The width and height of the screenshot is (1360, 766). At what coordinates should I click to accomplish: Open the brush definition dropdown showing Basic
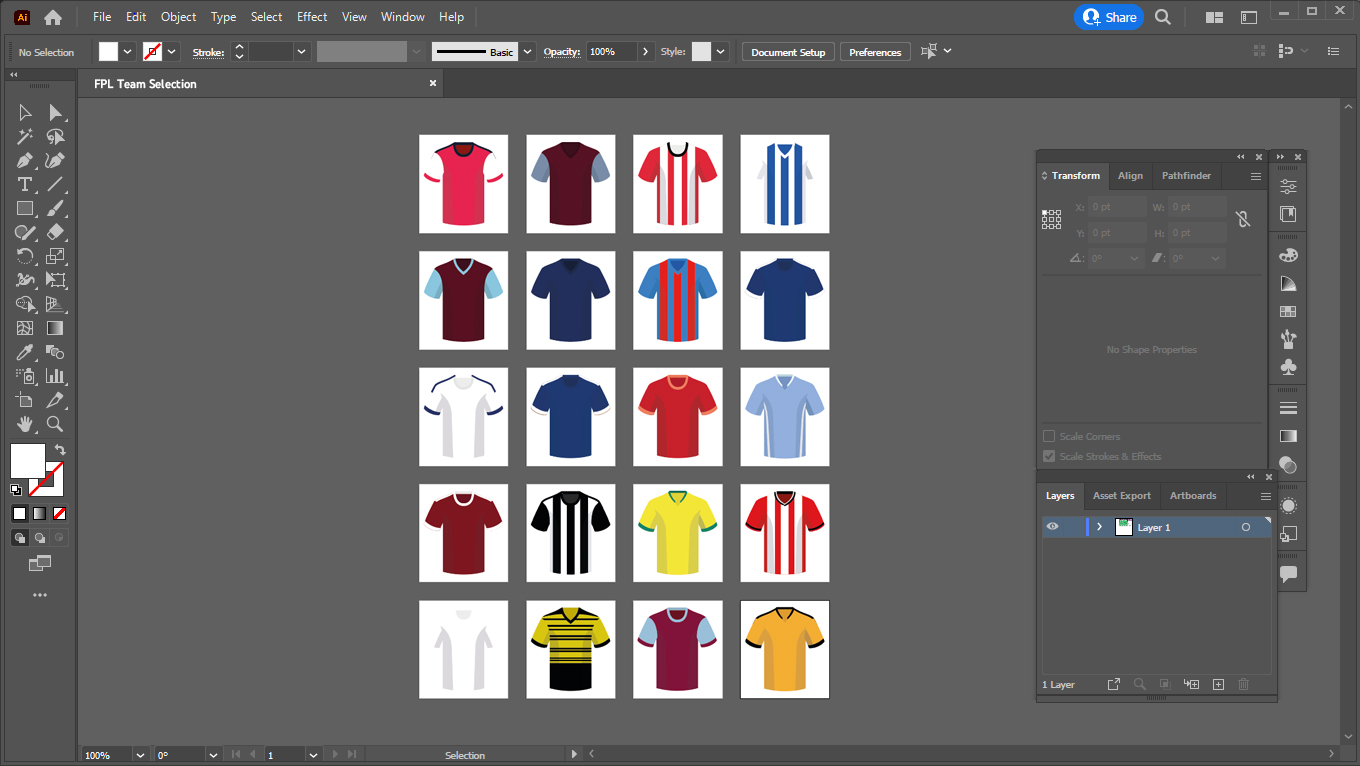click(x=527, y=51)
